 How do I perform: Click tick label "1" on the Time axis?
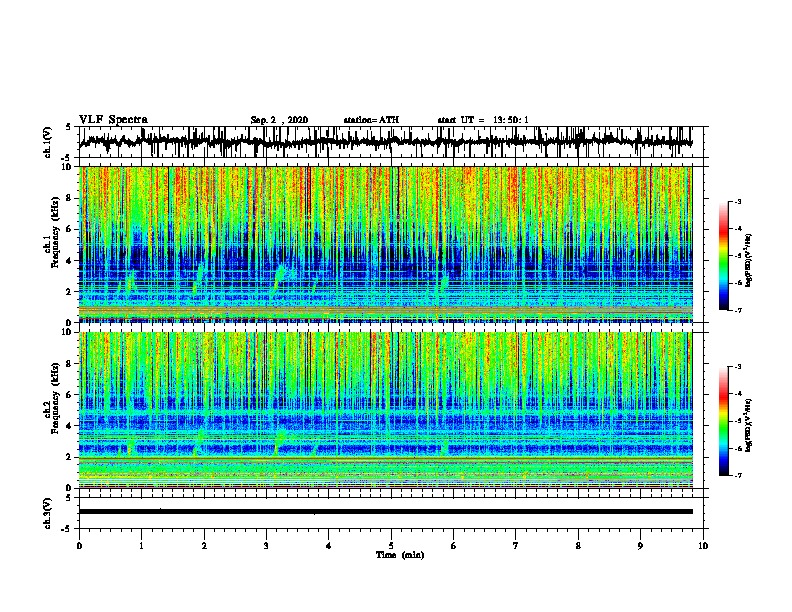(x=141, y=546)
